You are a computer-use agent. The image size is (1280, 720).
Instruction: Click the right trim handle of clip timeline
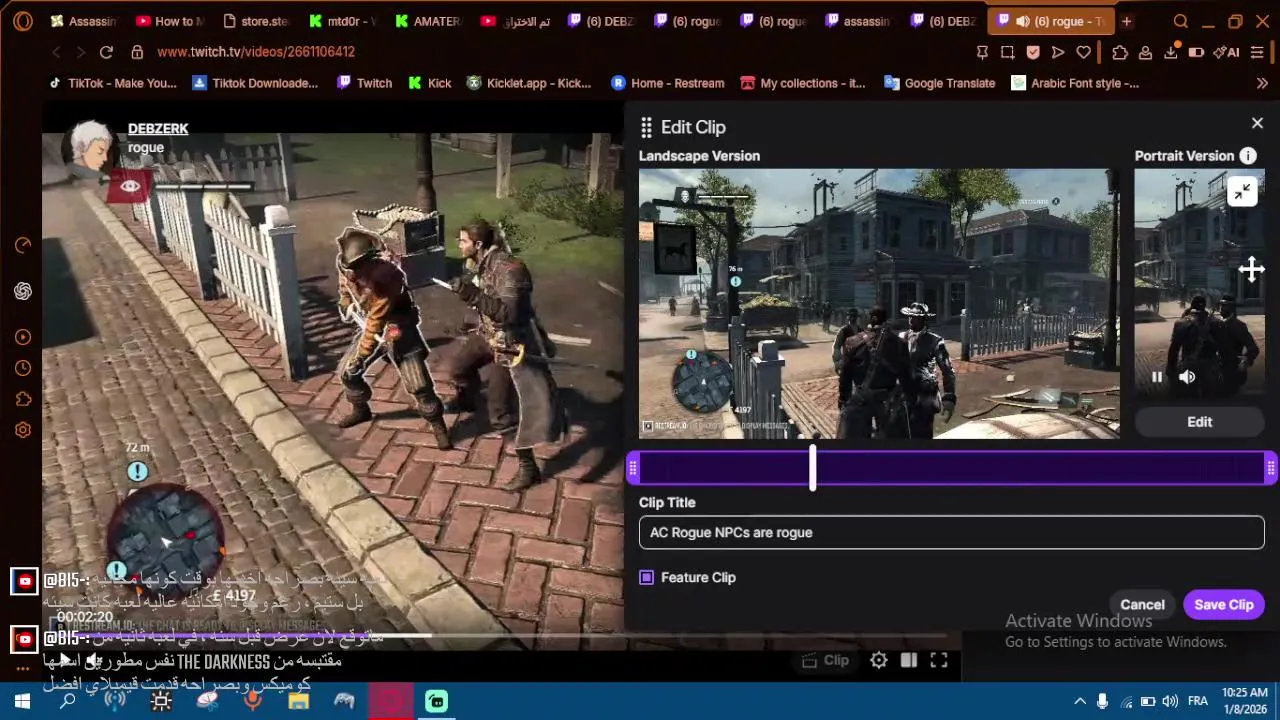(x=1270, y=468)
